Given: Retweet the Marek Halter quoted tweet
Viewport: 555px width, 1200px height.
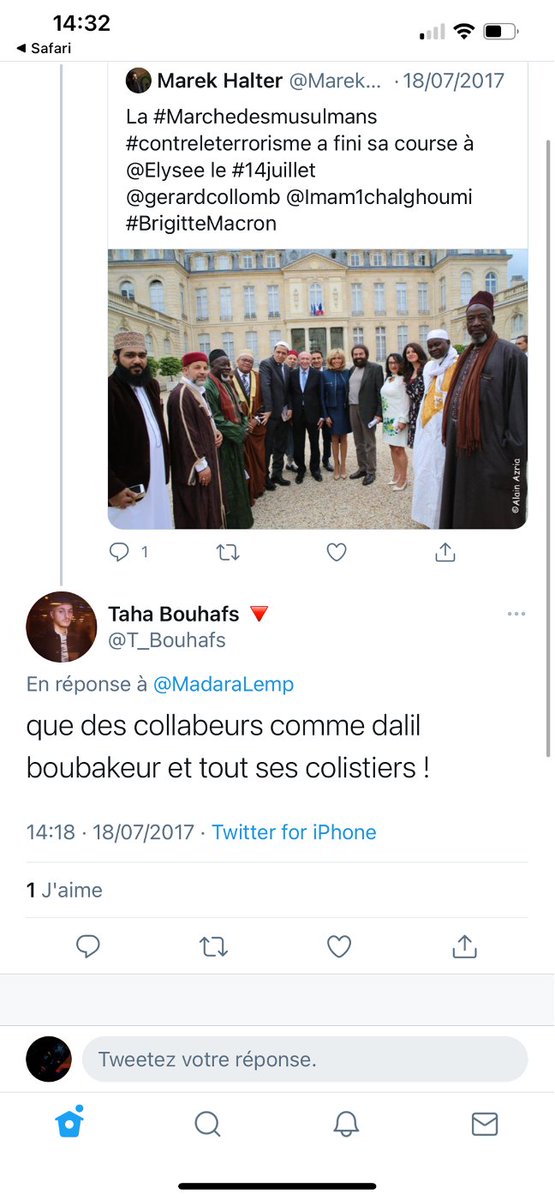Looking at the screenshot, I should (228, 551).
